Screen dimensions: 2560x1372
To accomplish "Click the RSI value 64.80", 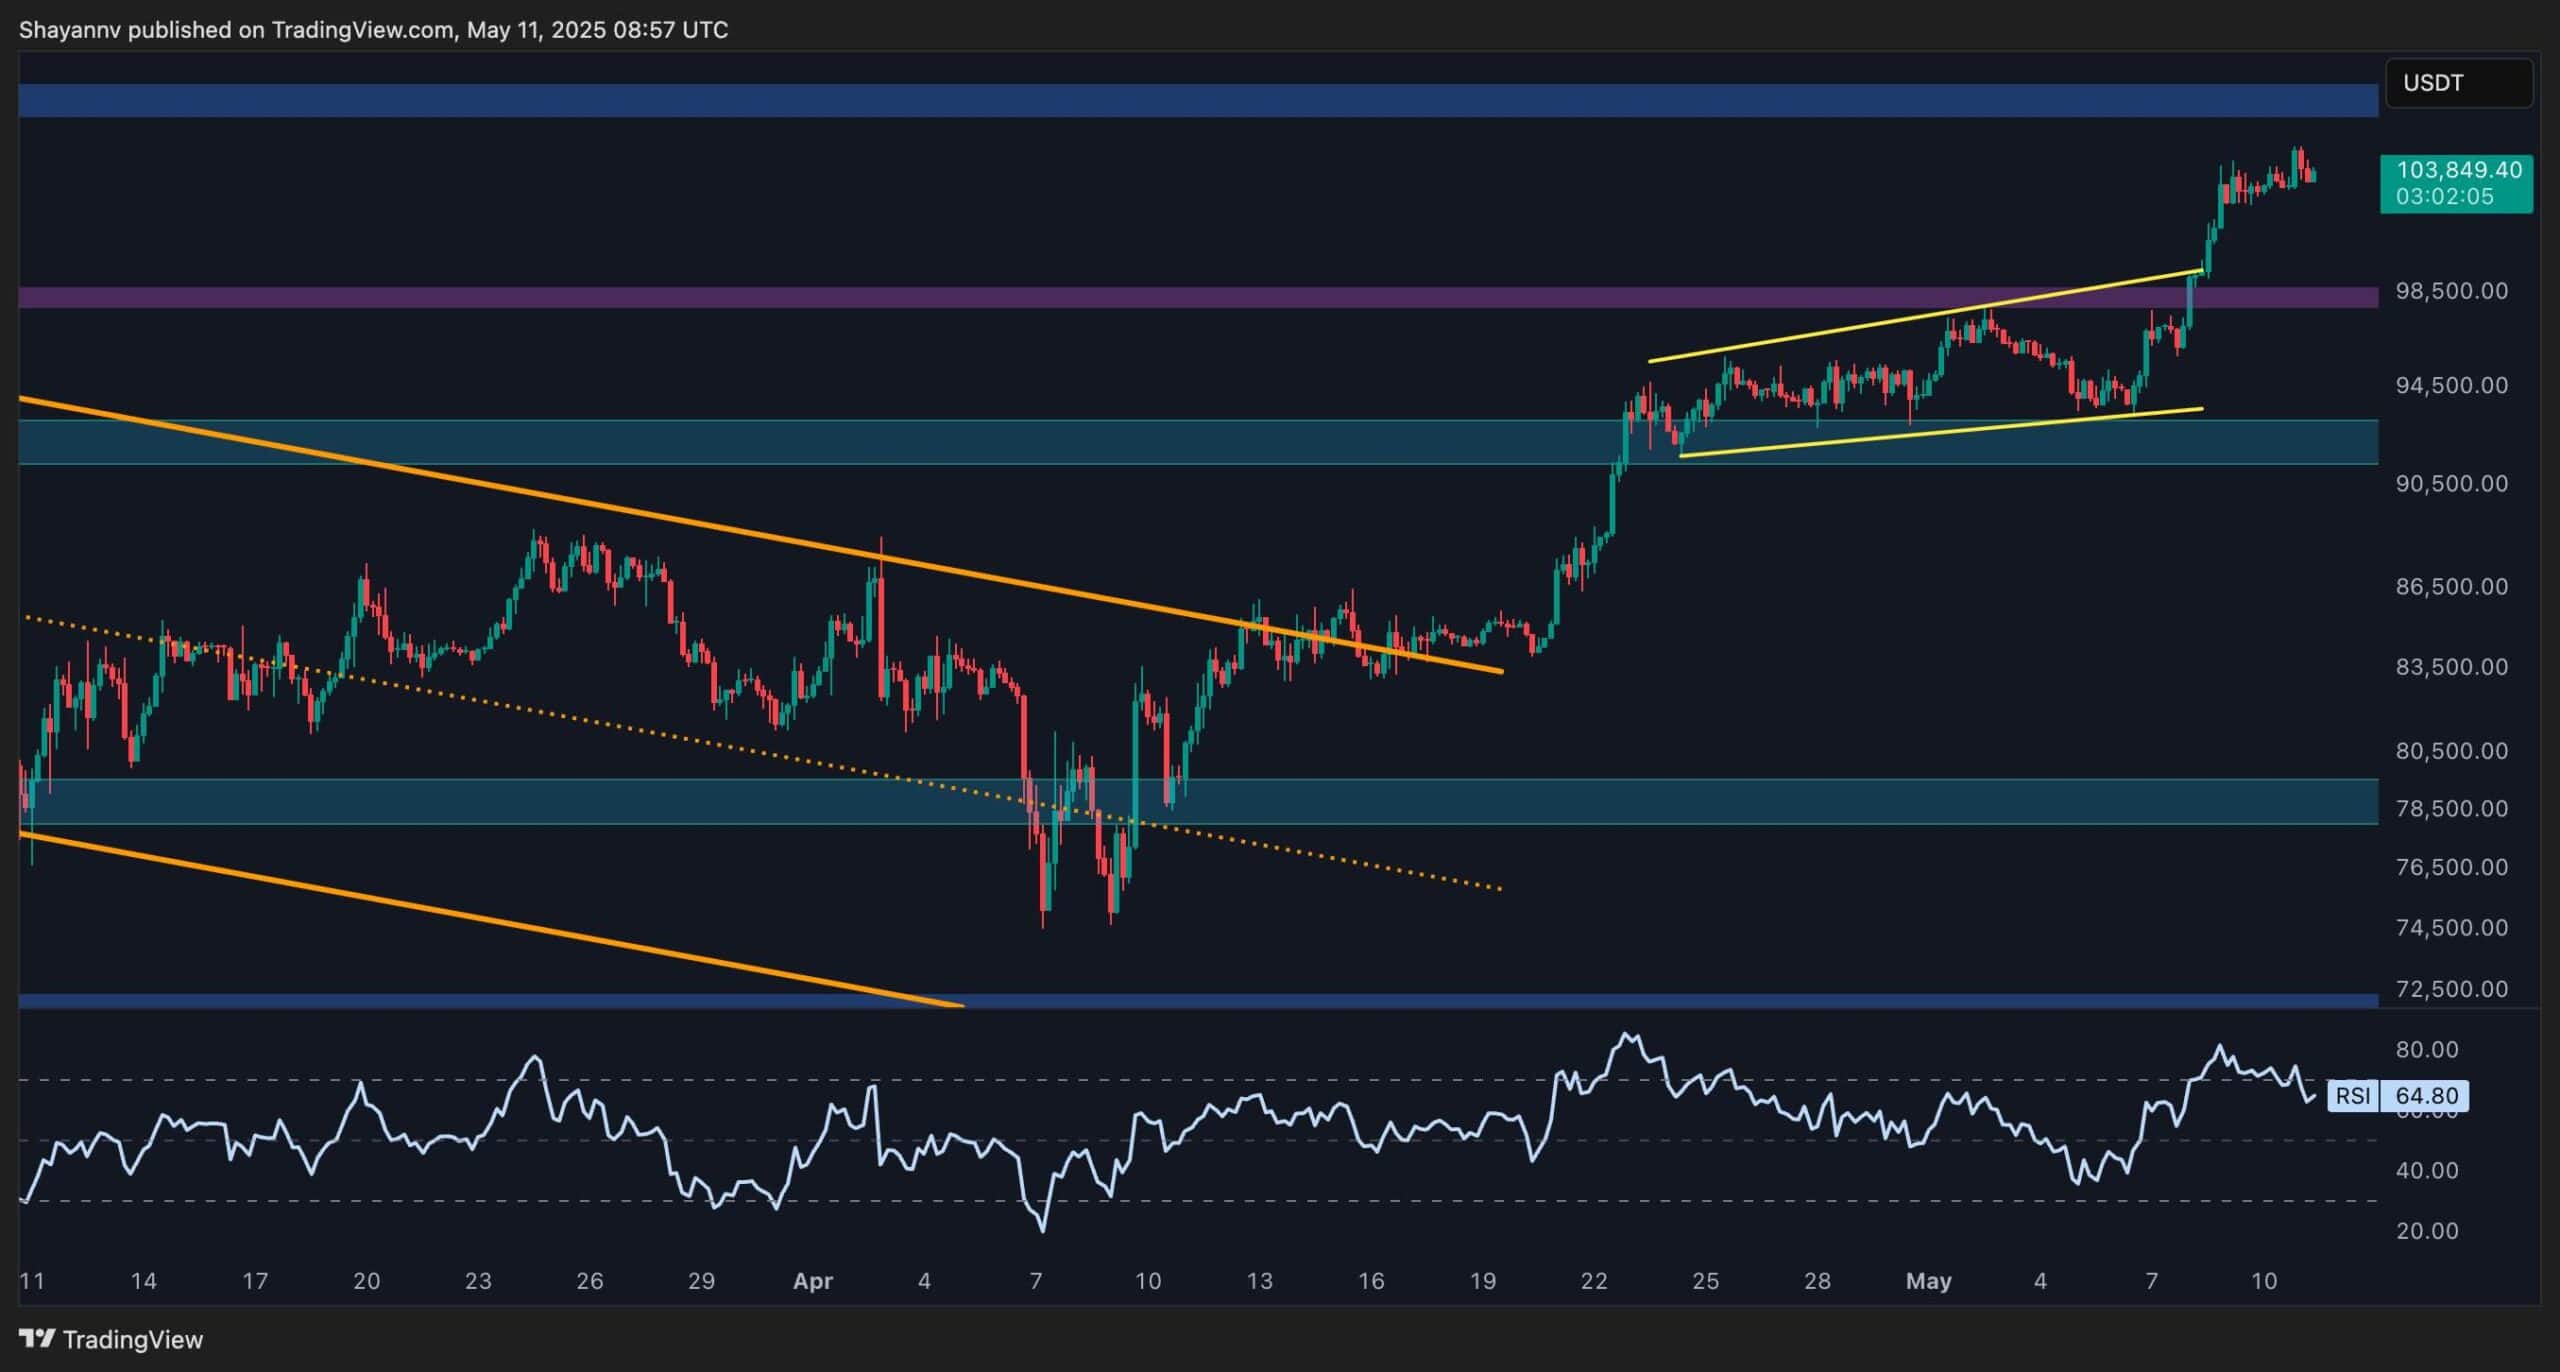I will pyautogui.click(x=2426, y=1096).
